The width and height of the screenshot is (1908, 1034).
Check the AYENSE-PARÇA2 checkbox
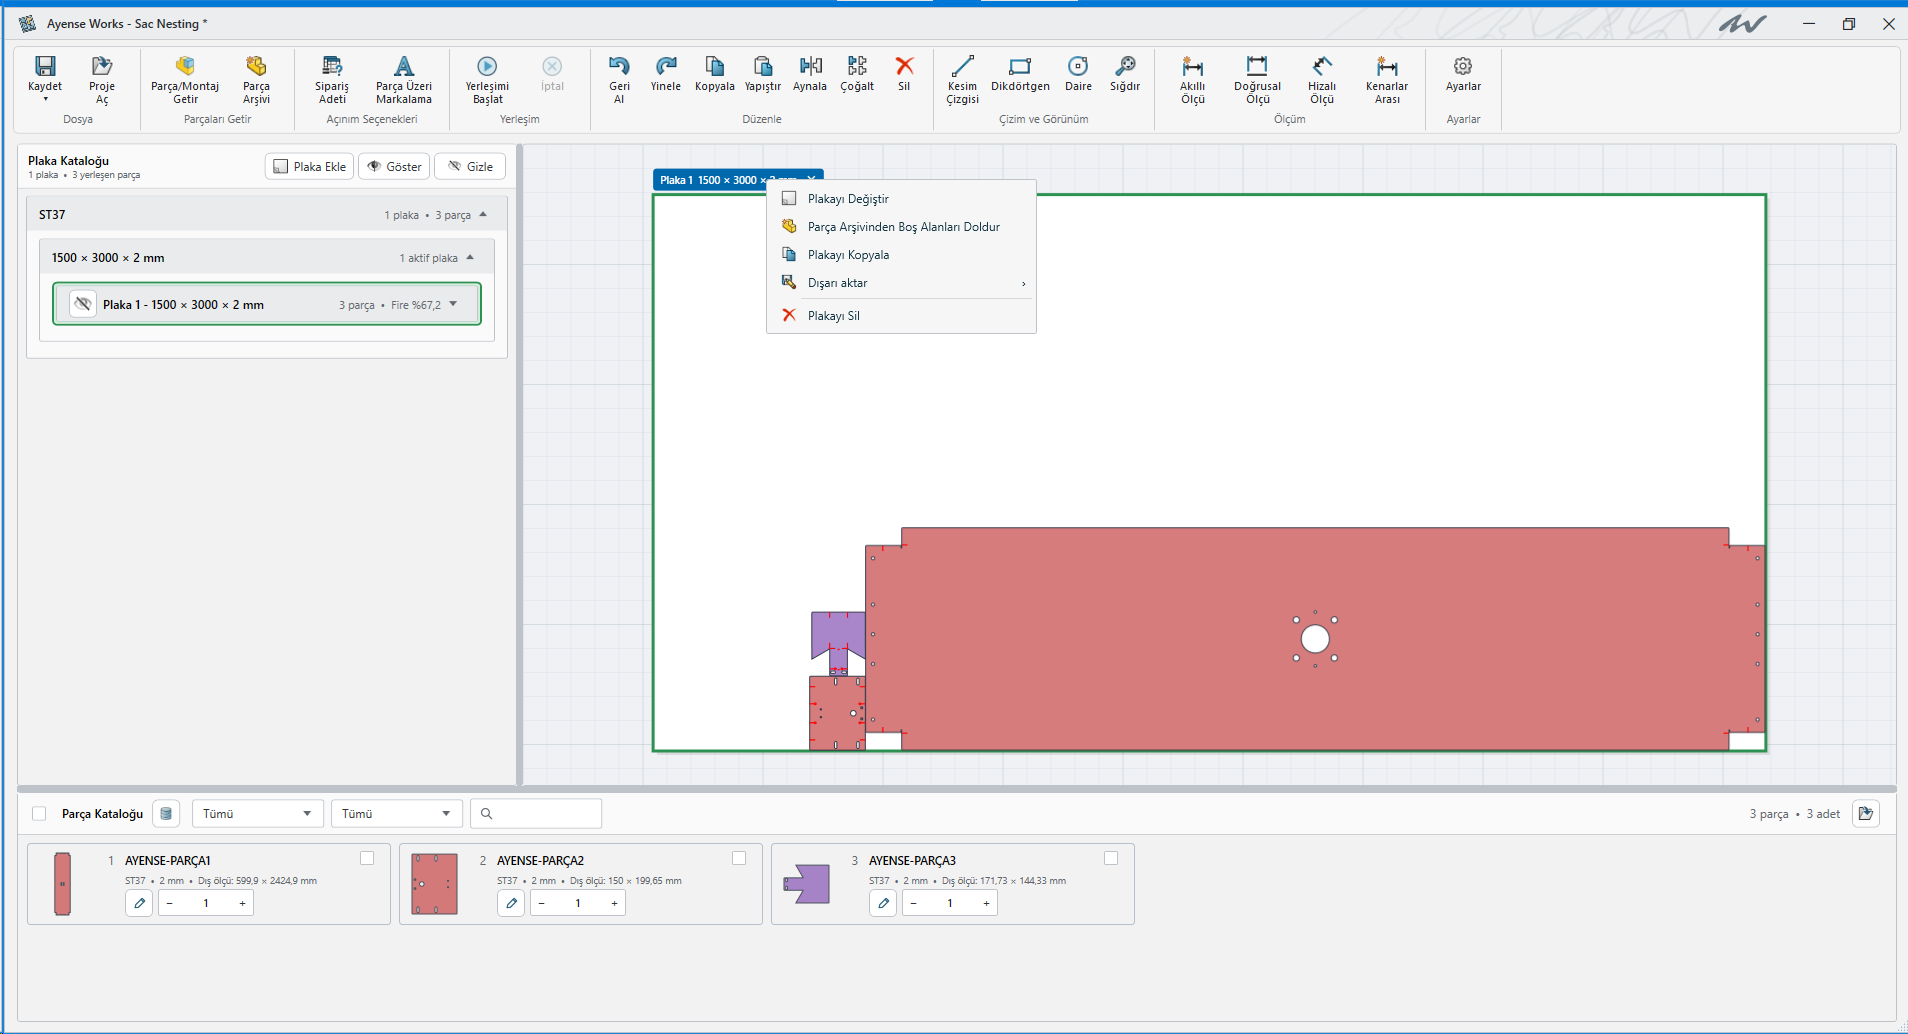pos(739,858)
